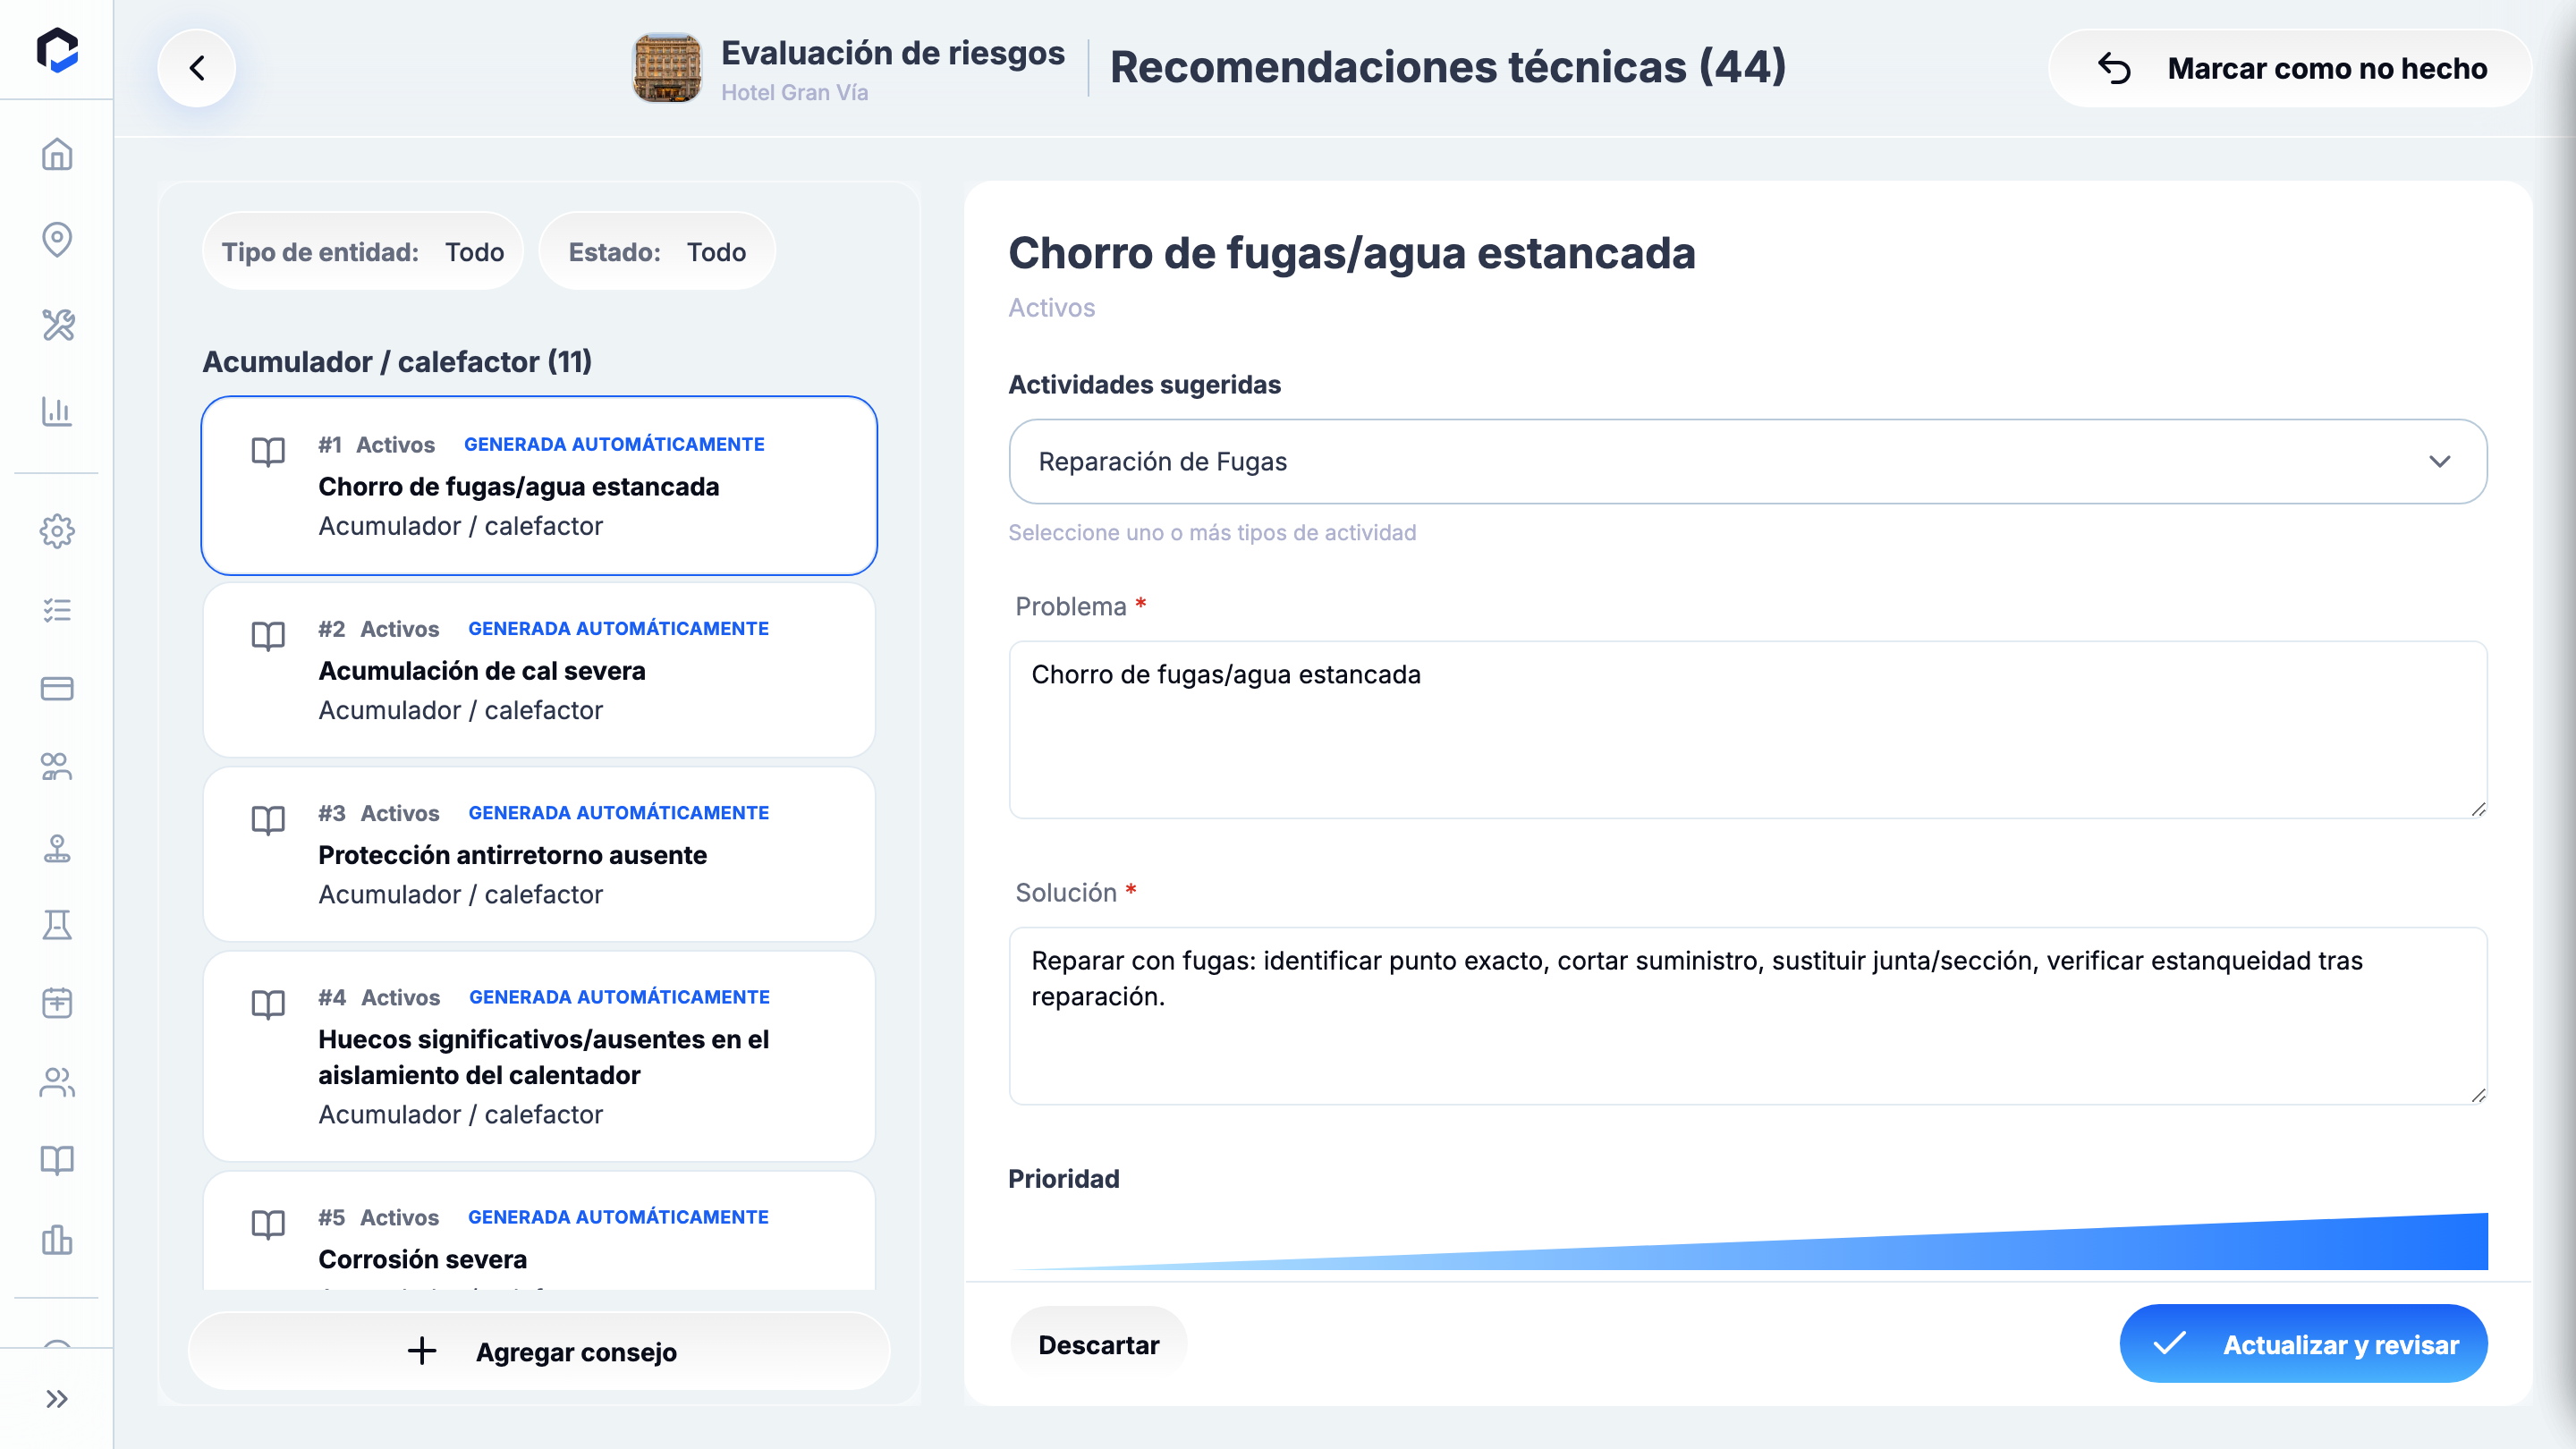Open Actividades sugeridas Reparación de Fugas dropdown
The width and height of the screenshot is (2576, 1449).
[1748, 462]
